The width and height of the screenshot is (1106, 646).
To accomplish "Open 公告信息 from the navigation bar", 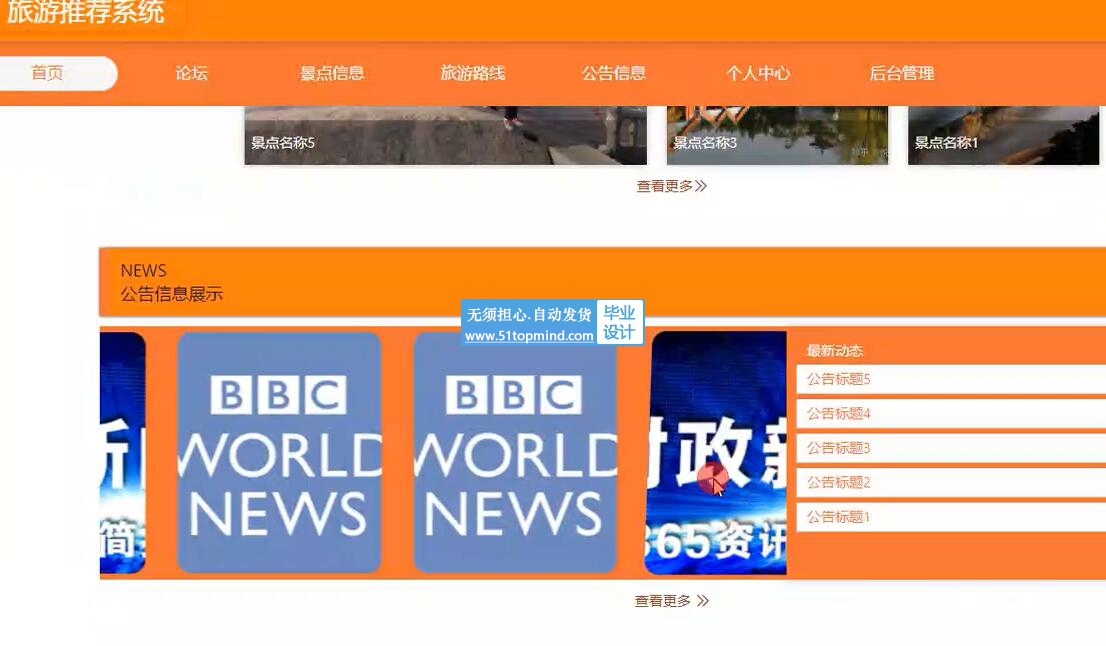I will [x=614, y=73].
